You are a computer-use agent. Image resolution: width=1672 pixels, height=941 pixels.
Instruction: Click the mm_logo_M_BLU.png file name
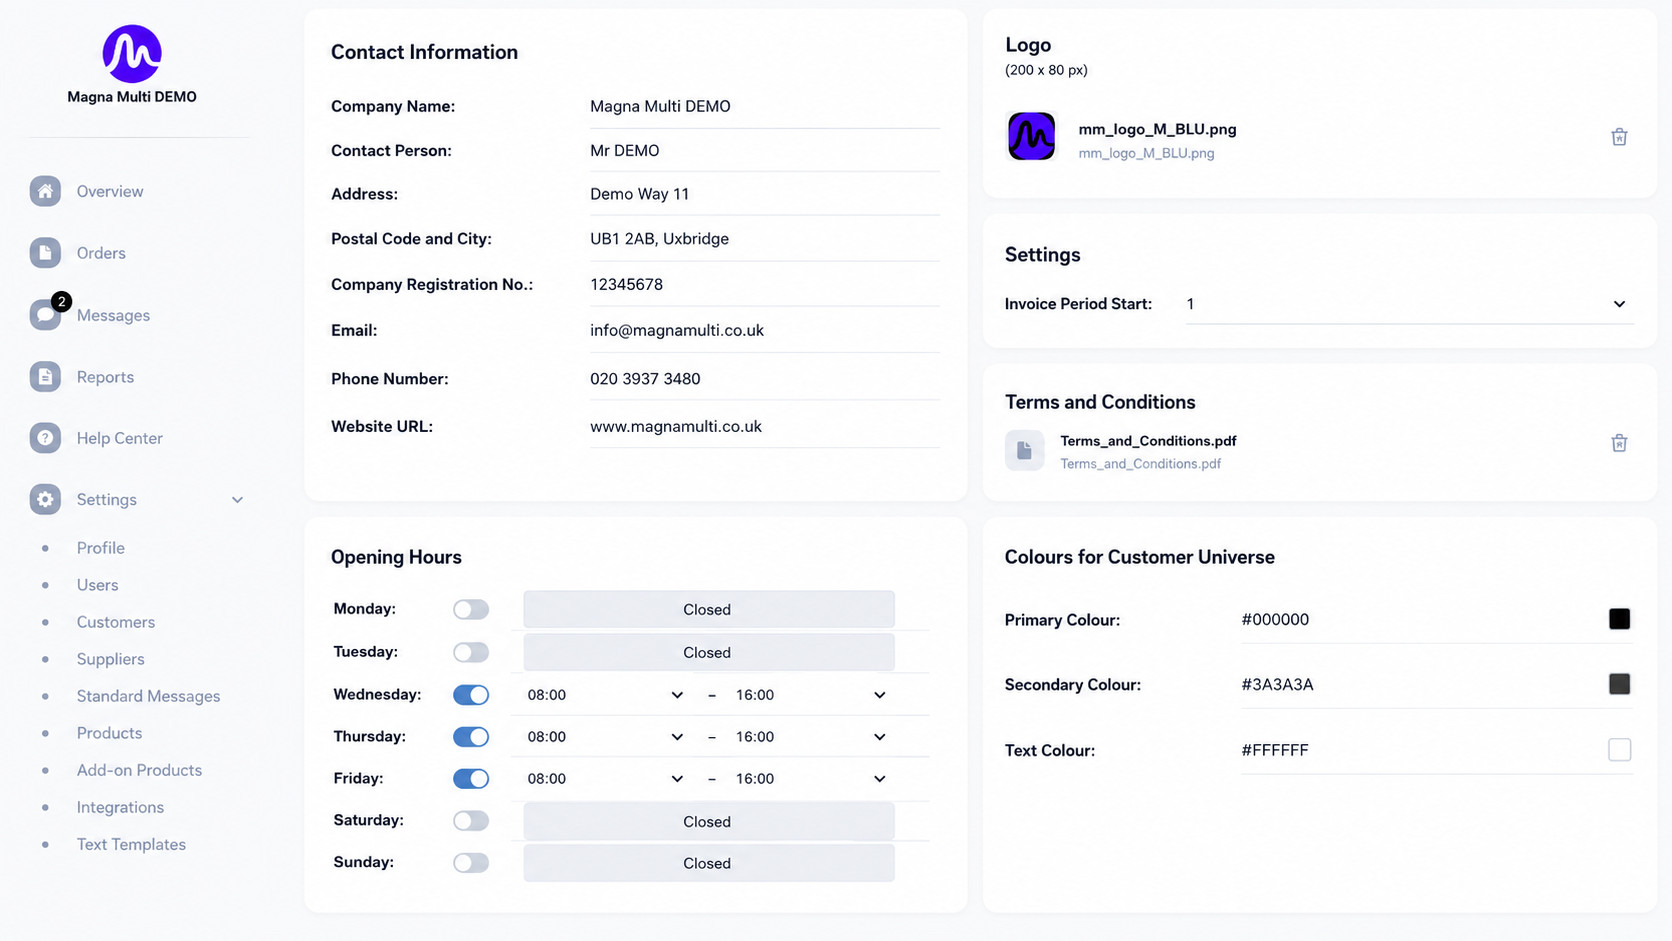(1157, 129)
